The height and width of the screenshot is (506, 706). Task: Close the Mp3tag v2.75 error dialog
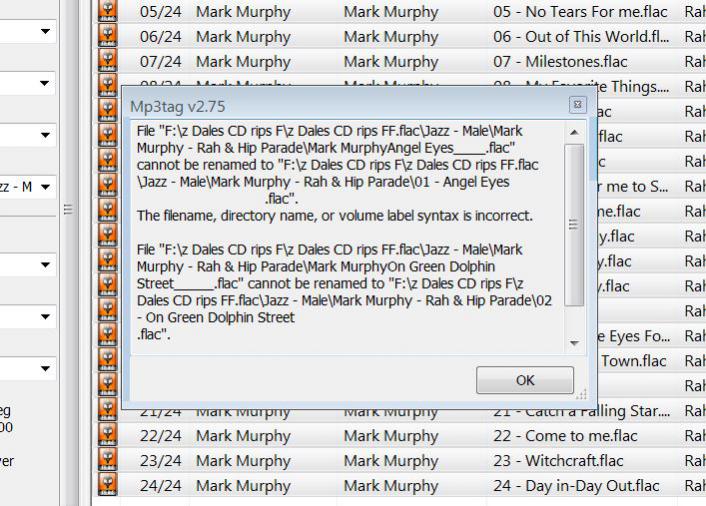tap(577, 105)
